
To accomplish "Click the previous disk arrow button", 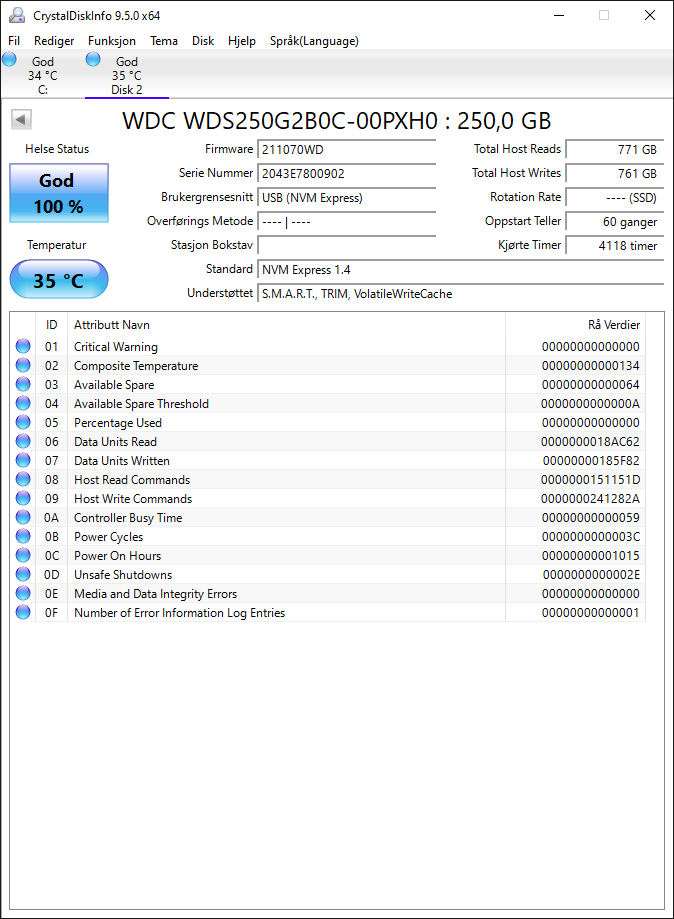I will (21, 120).
